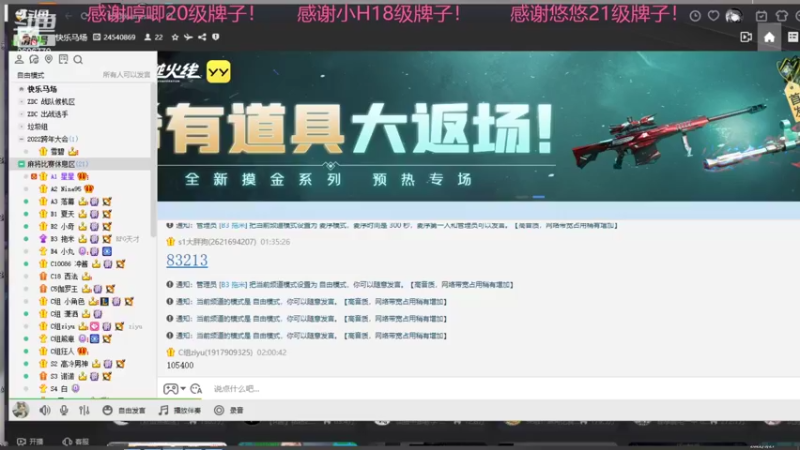The width and height of the screenshot is (800, 450).
Task: Click the channel list vertical scrollbar
Action: tap(153, 158)
